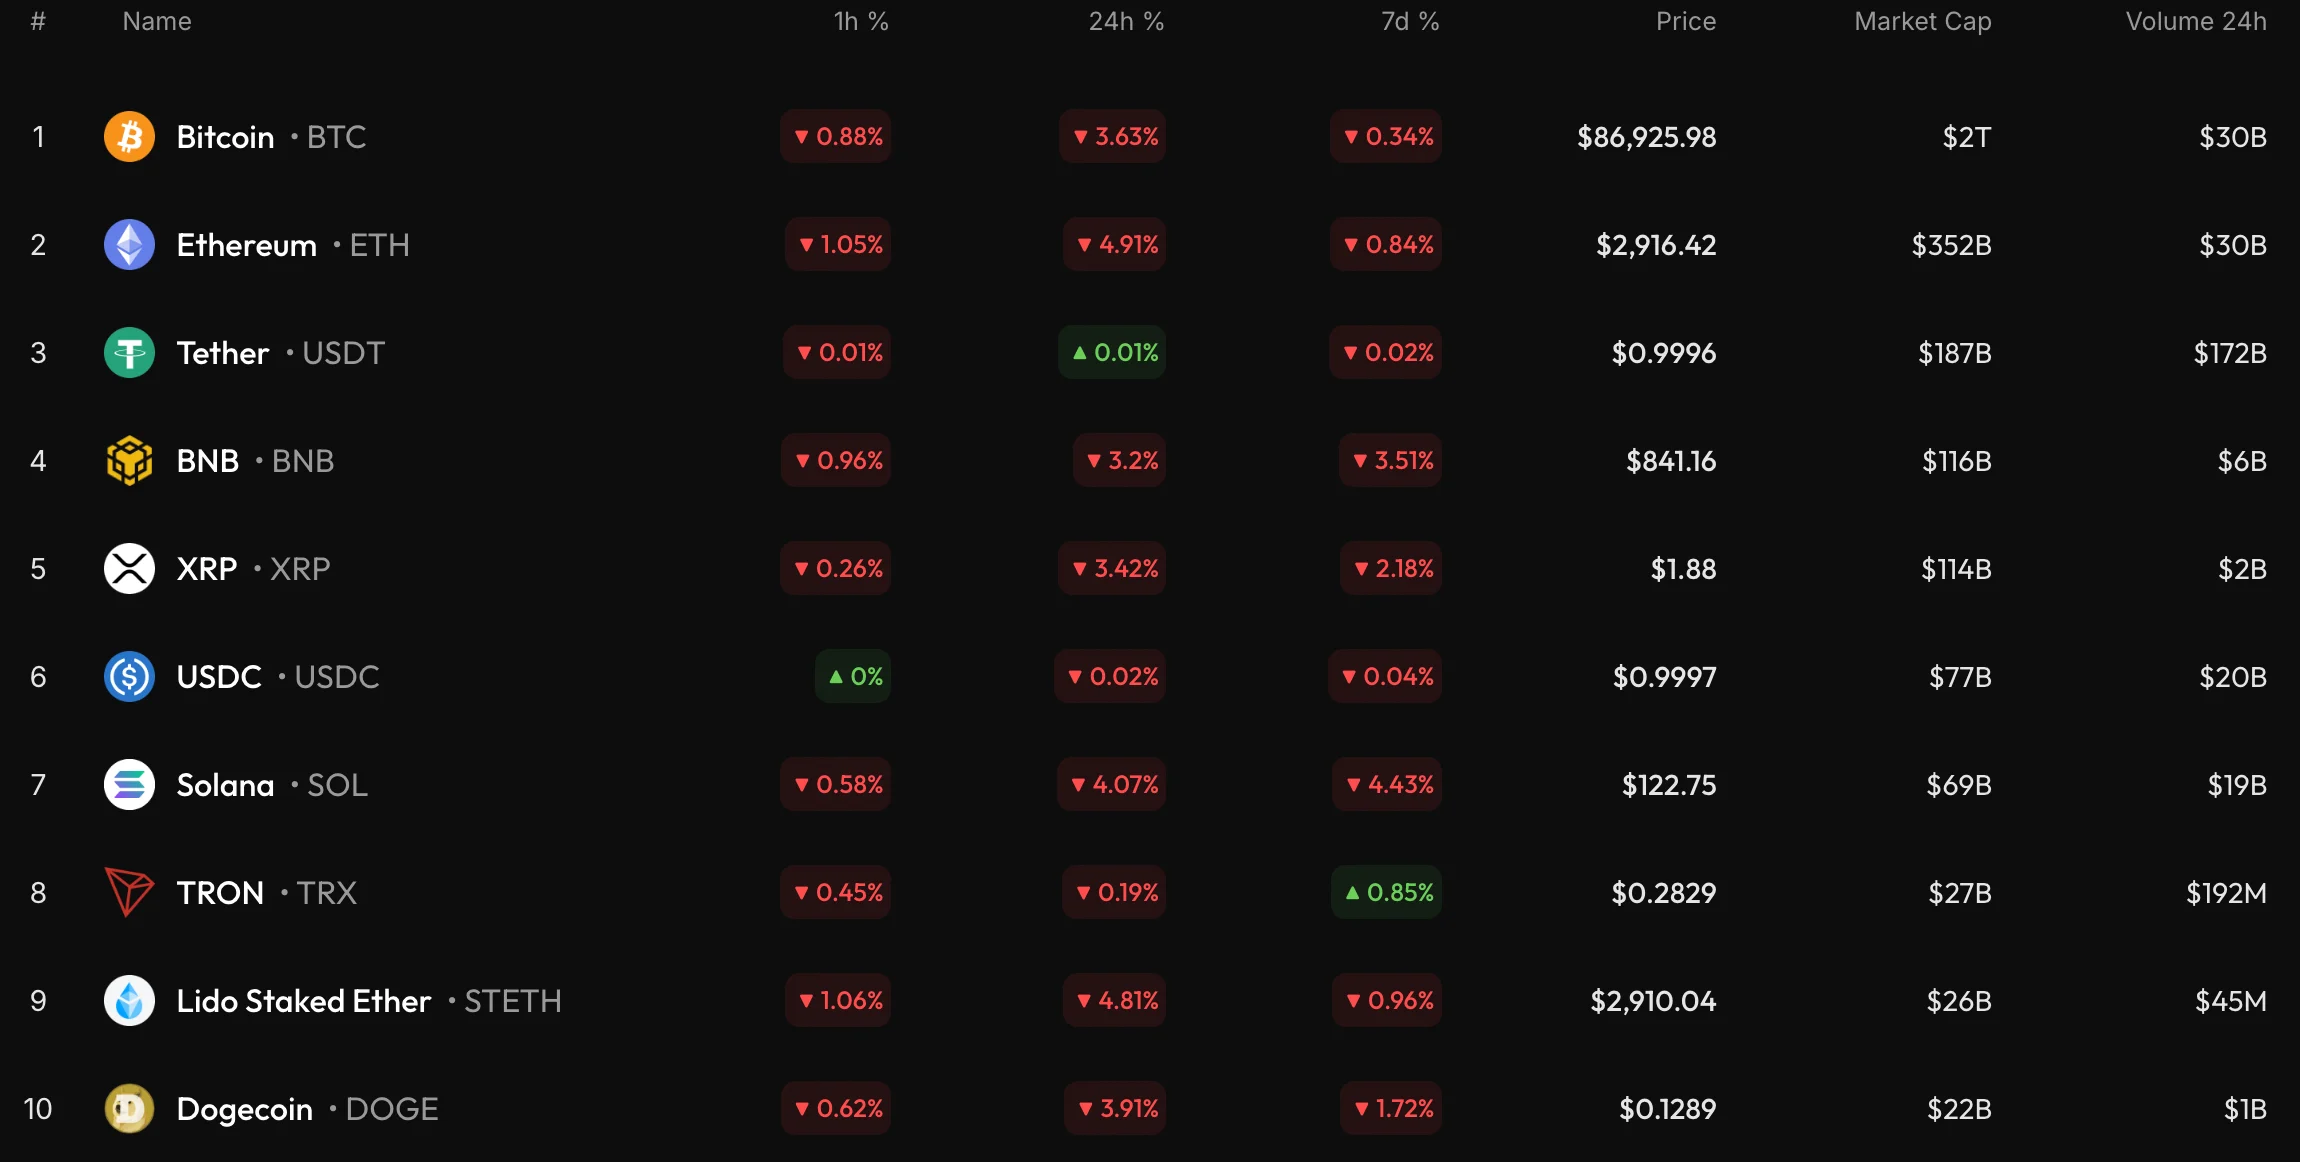Click the green Tether logo icon
Viewport: 2300px width, 1162px height.
point(129,353)
